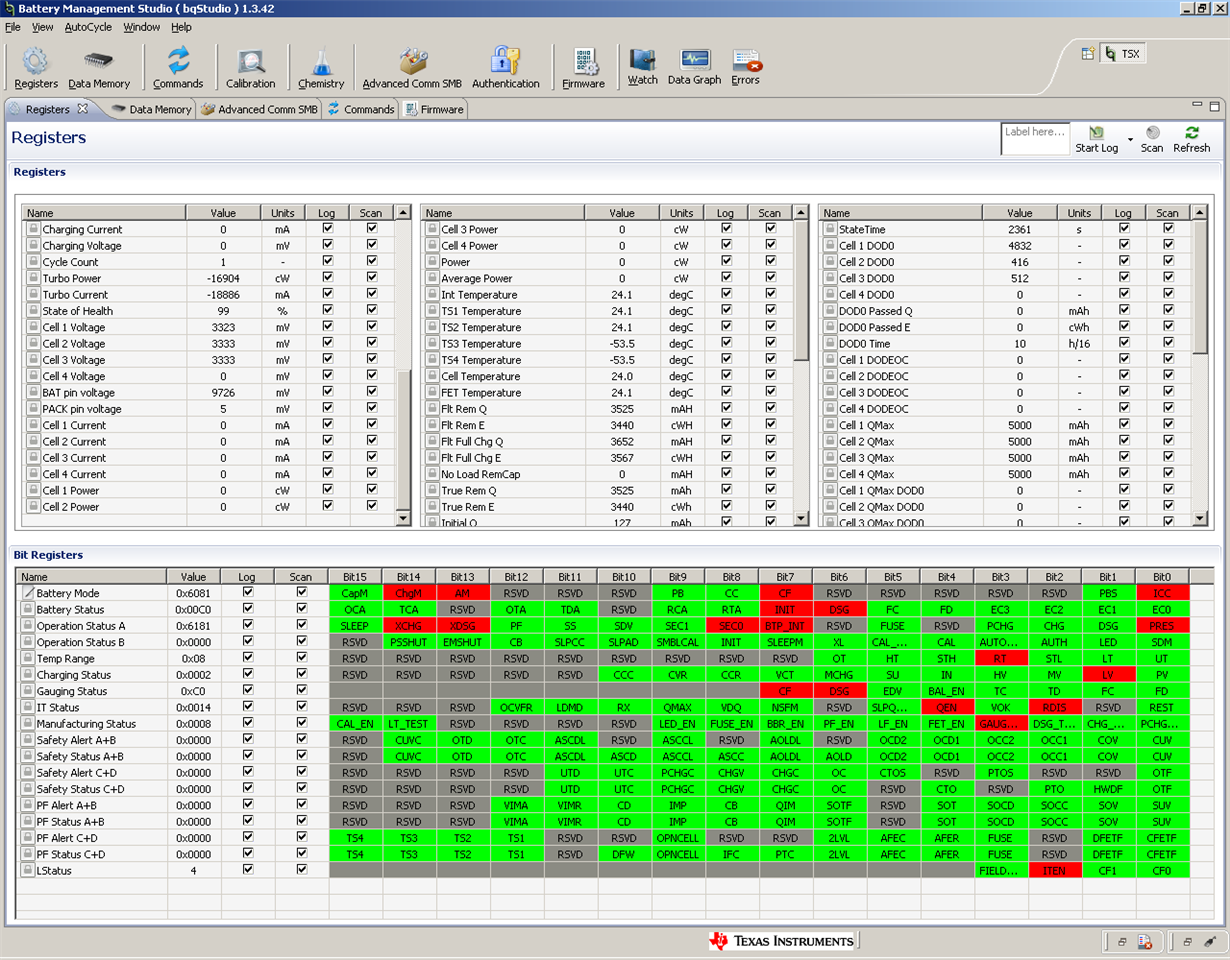This screenshot has width=1230, height=960.
Task: Open the dropdown arrow next to Start Log
Action: coord(1130,139)
